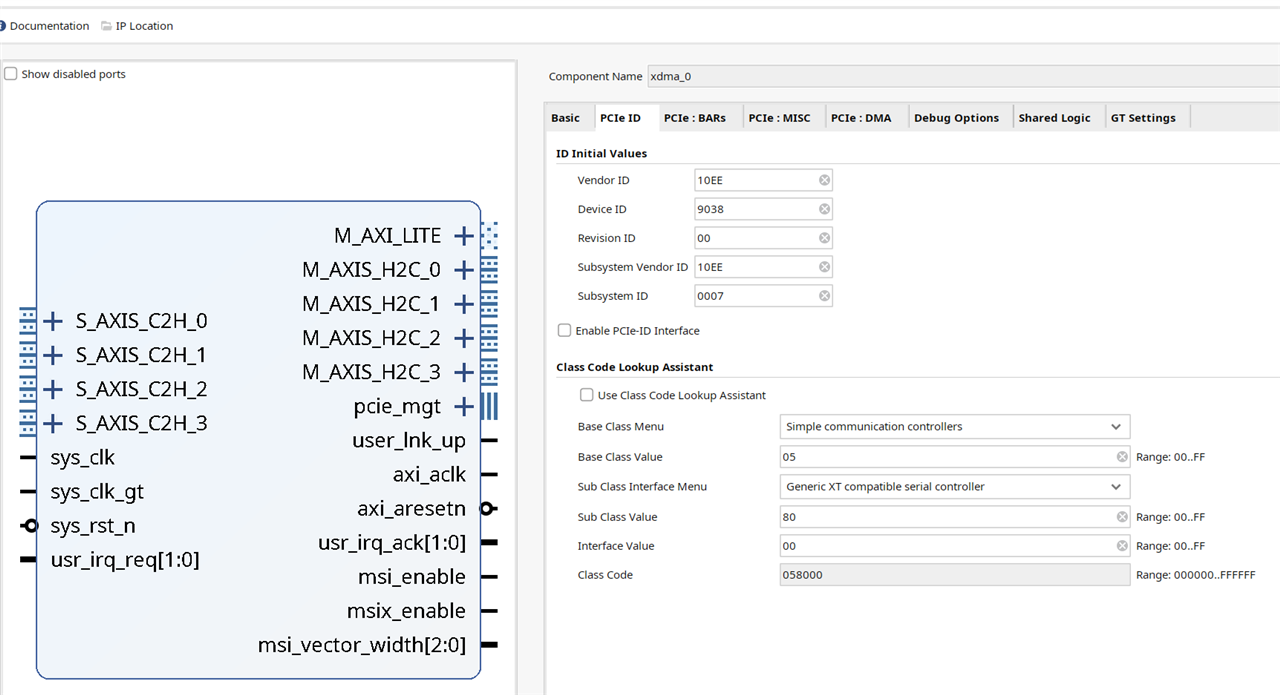Click the Class Code value field
This screenshot has height=695, width=1280.
(x=955, y=575)
